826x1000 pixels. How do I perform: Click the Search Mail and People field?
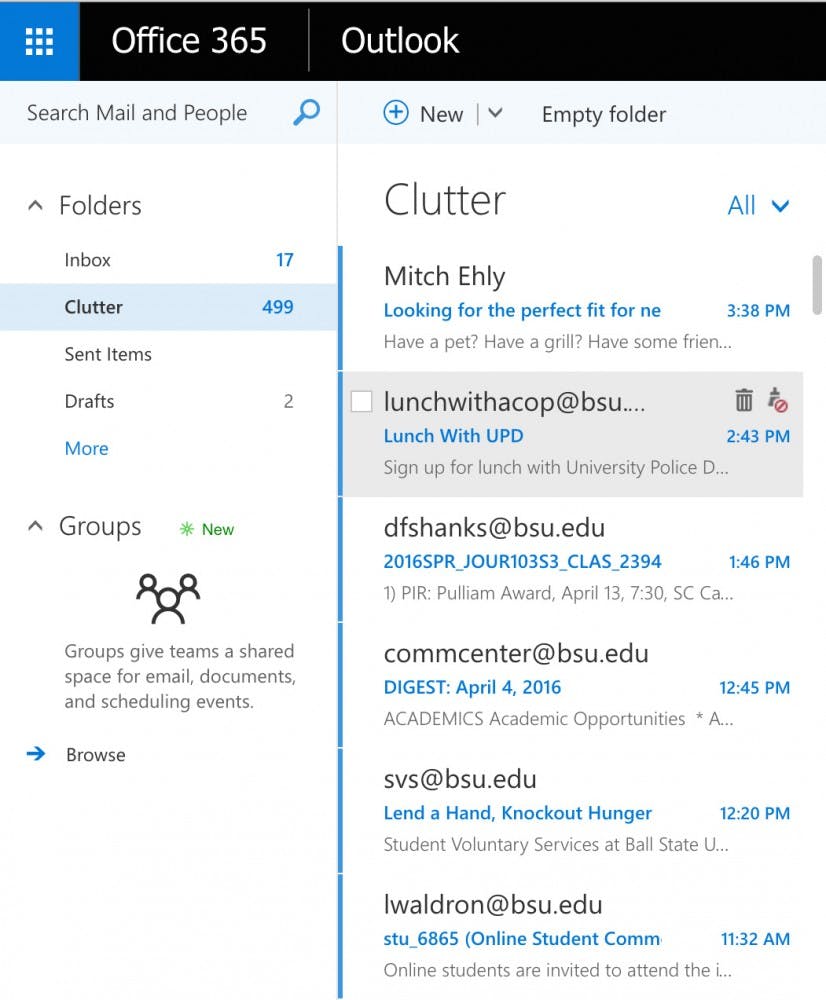[136, 113]
